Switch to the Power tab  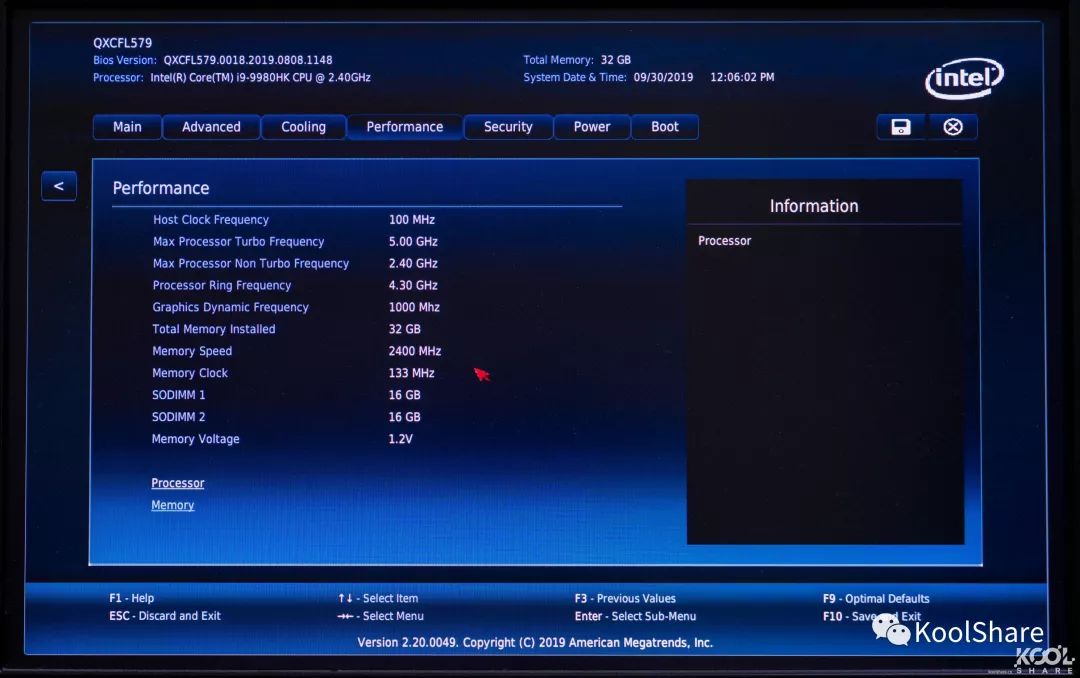point(592,127)
